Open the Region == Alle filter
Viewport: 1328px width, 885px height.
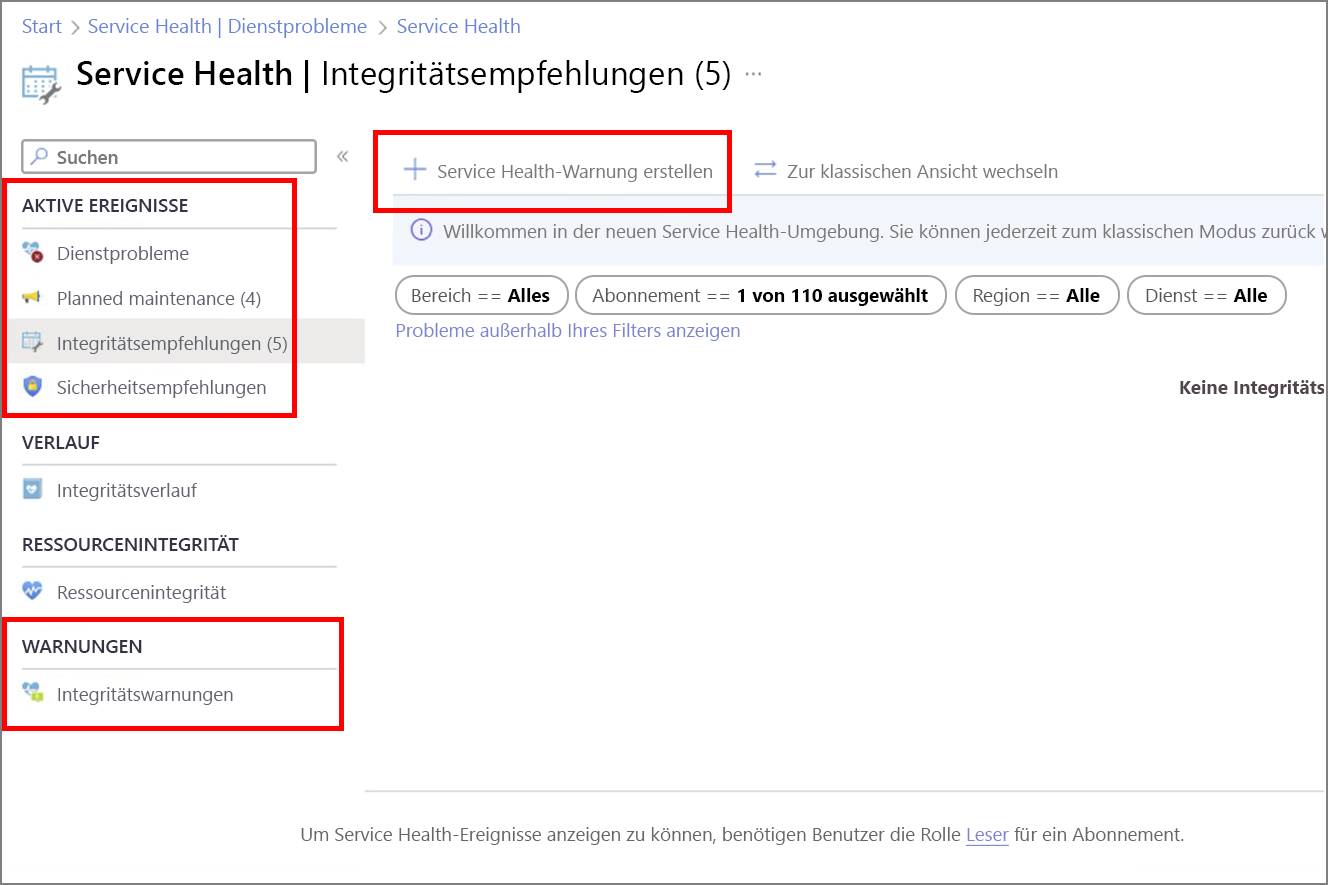[1036, 295]
